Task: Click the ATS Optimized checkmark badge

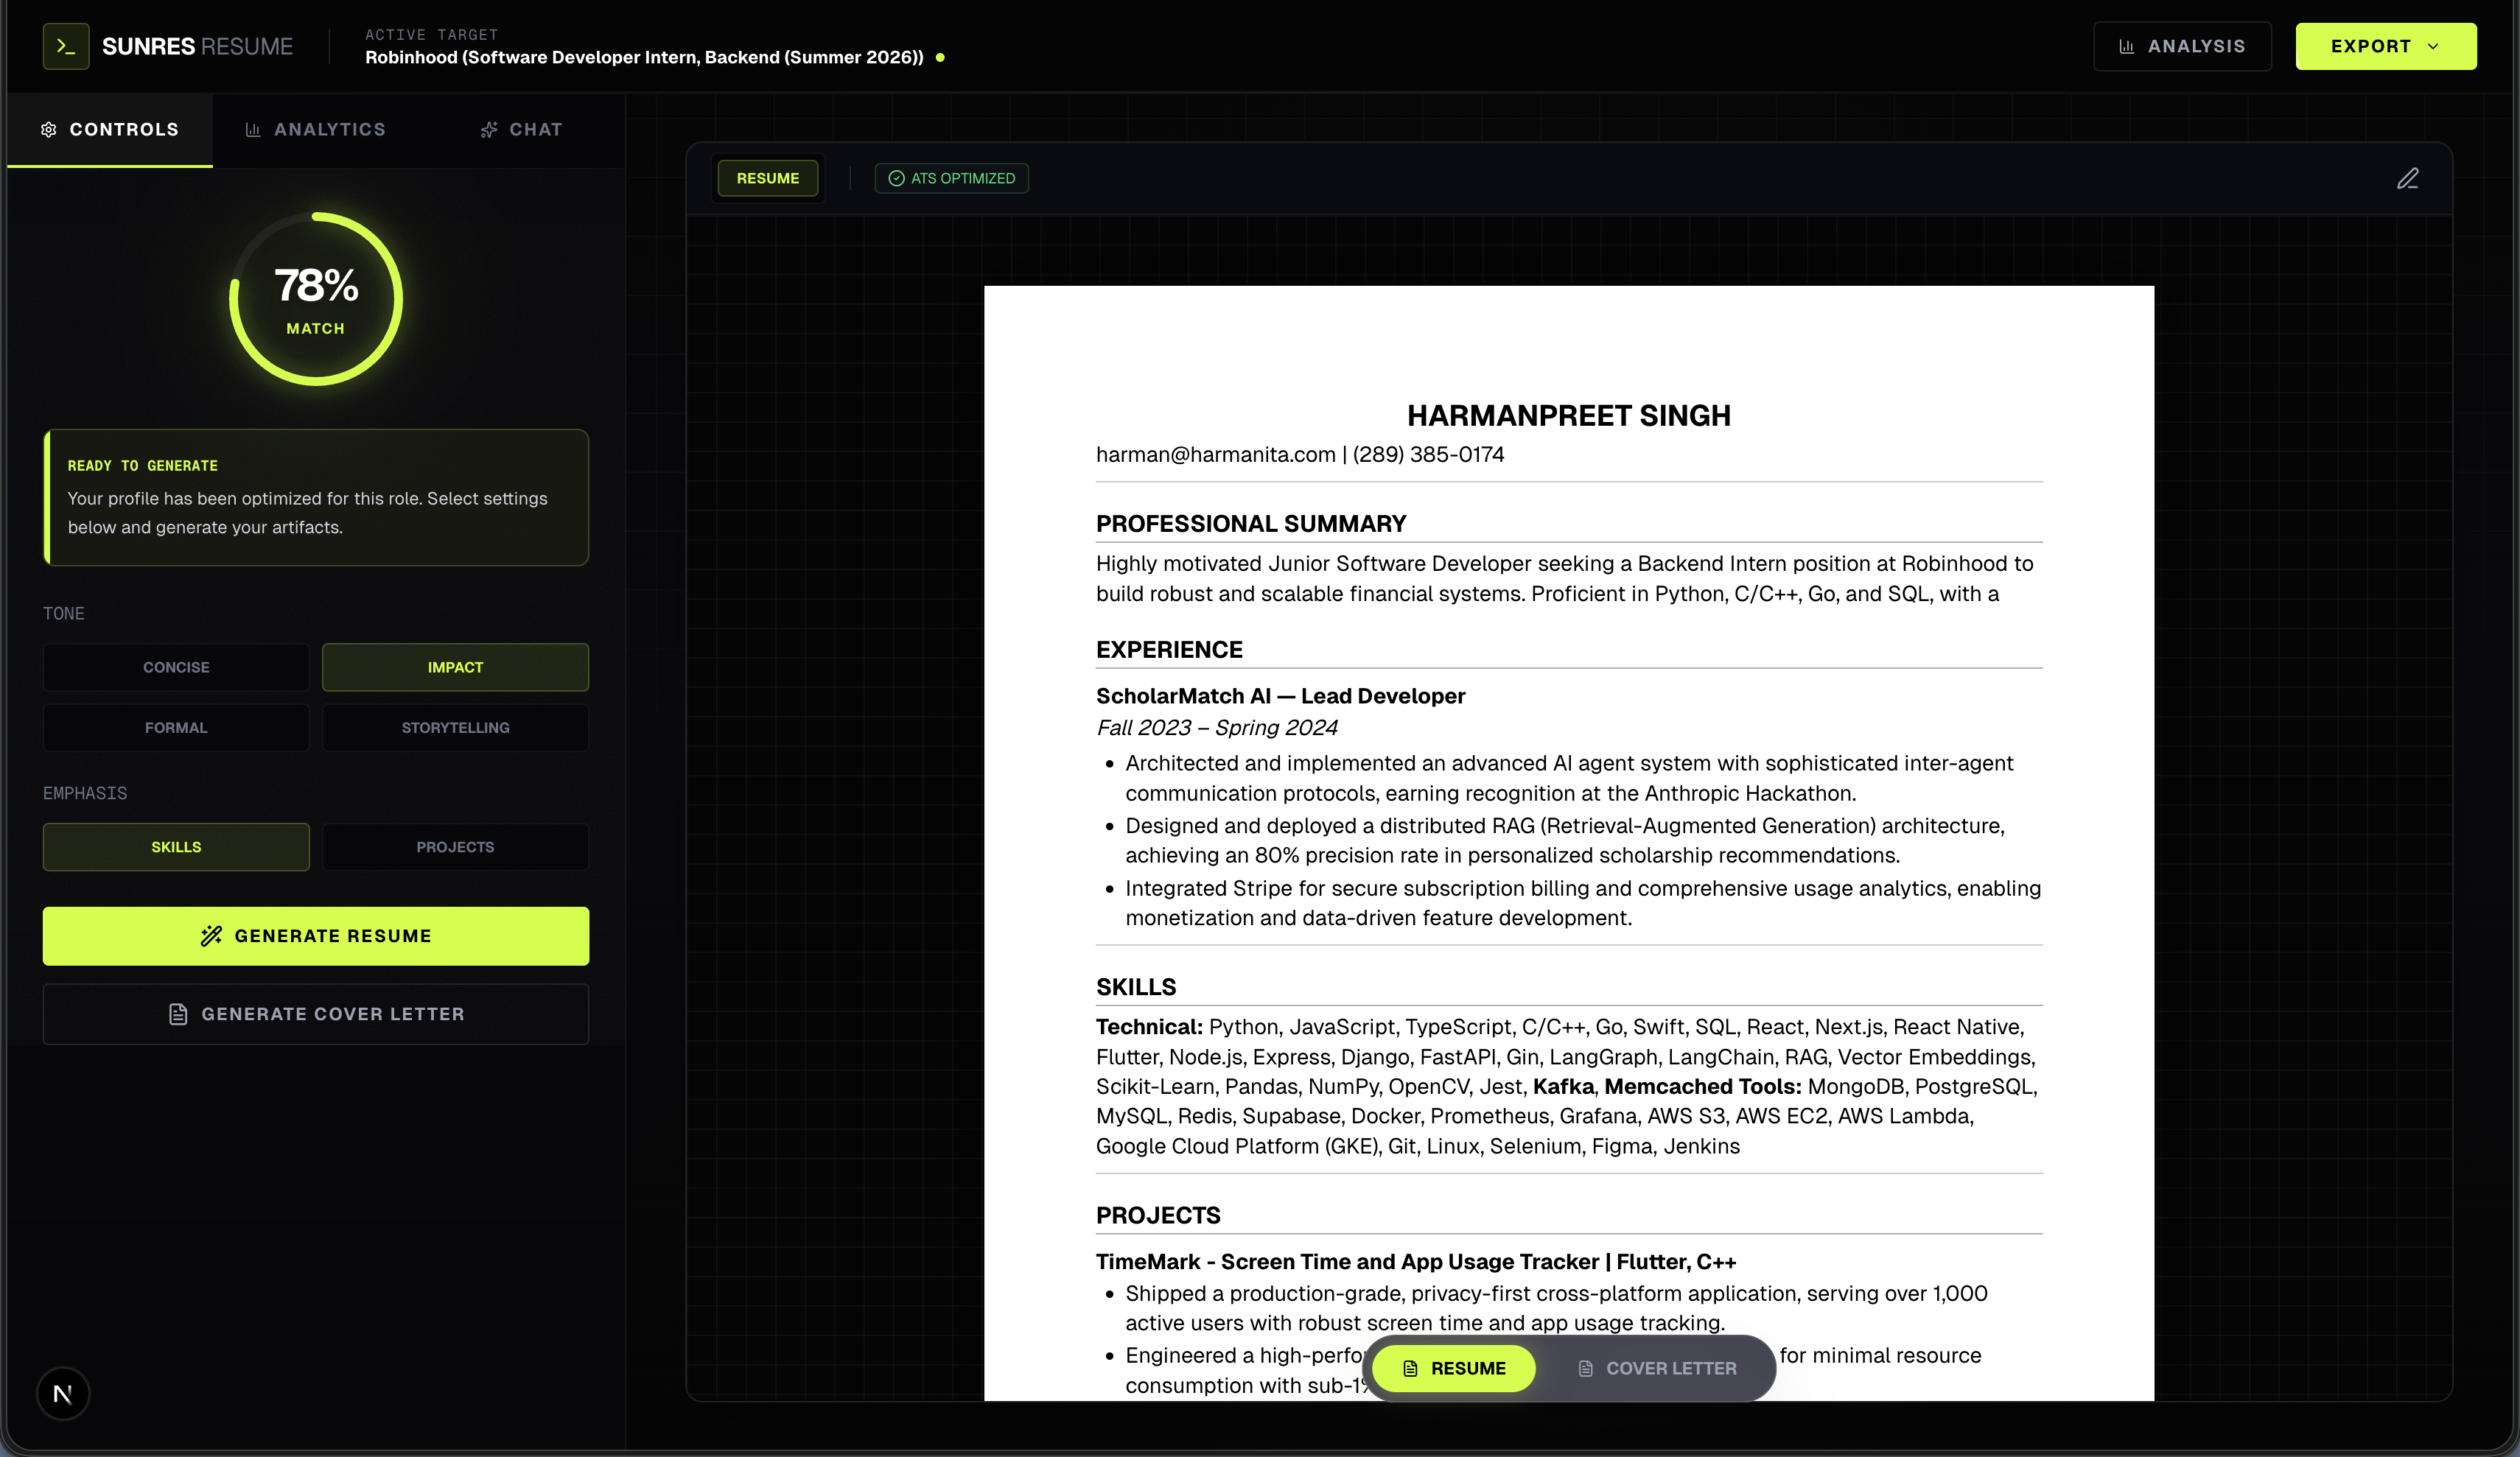Action: coord(951,178)
